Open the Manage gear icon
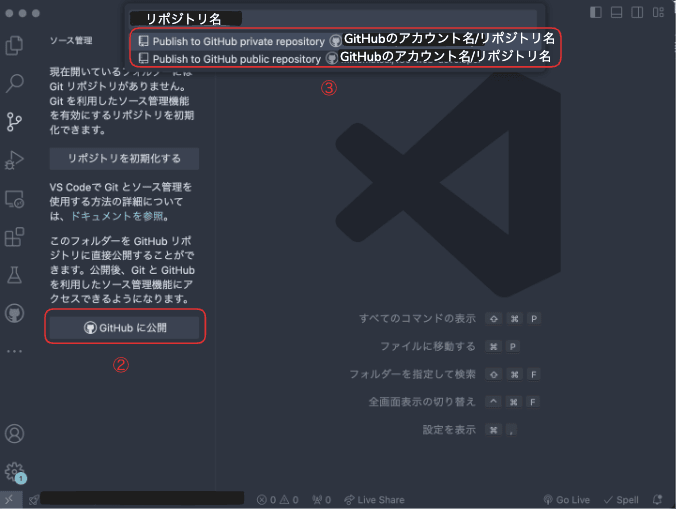677x510 pixels. click(14, 472)
